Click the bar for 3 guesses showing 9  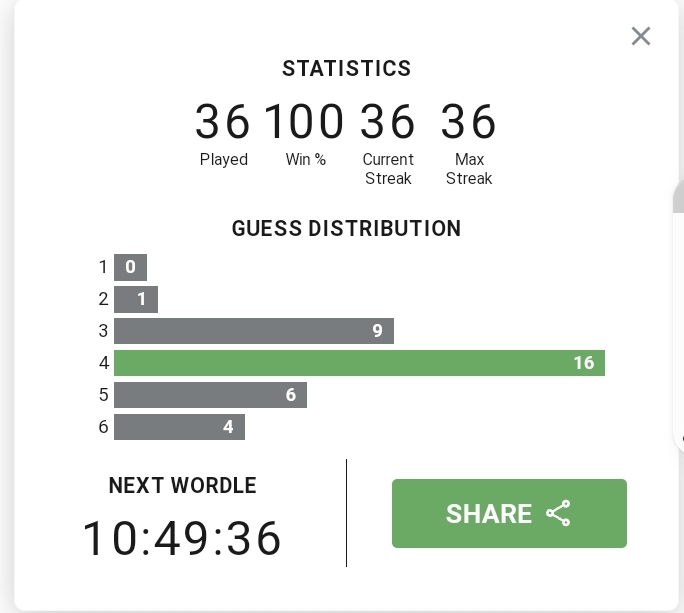coord(254,331)
